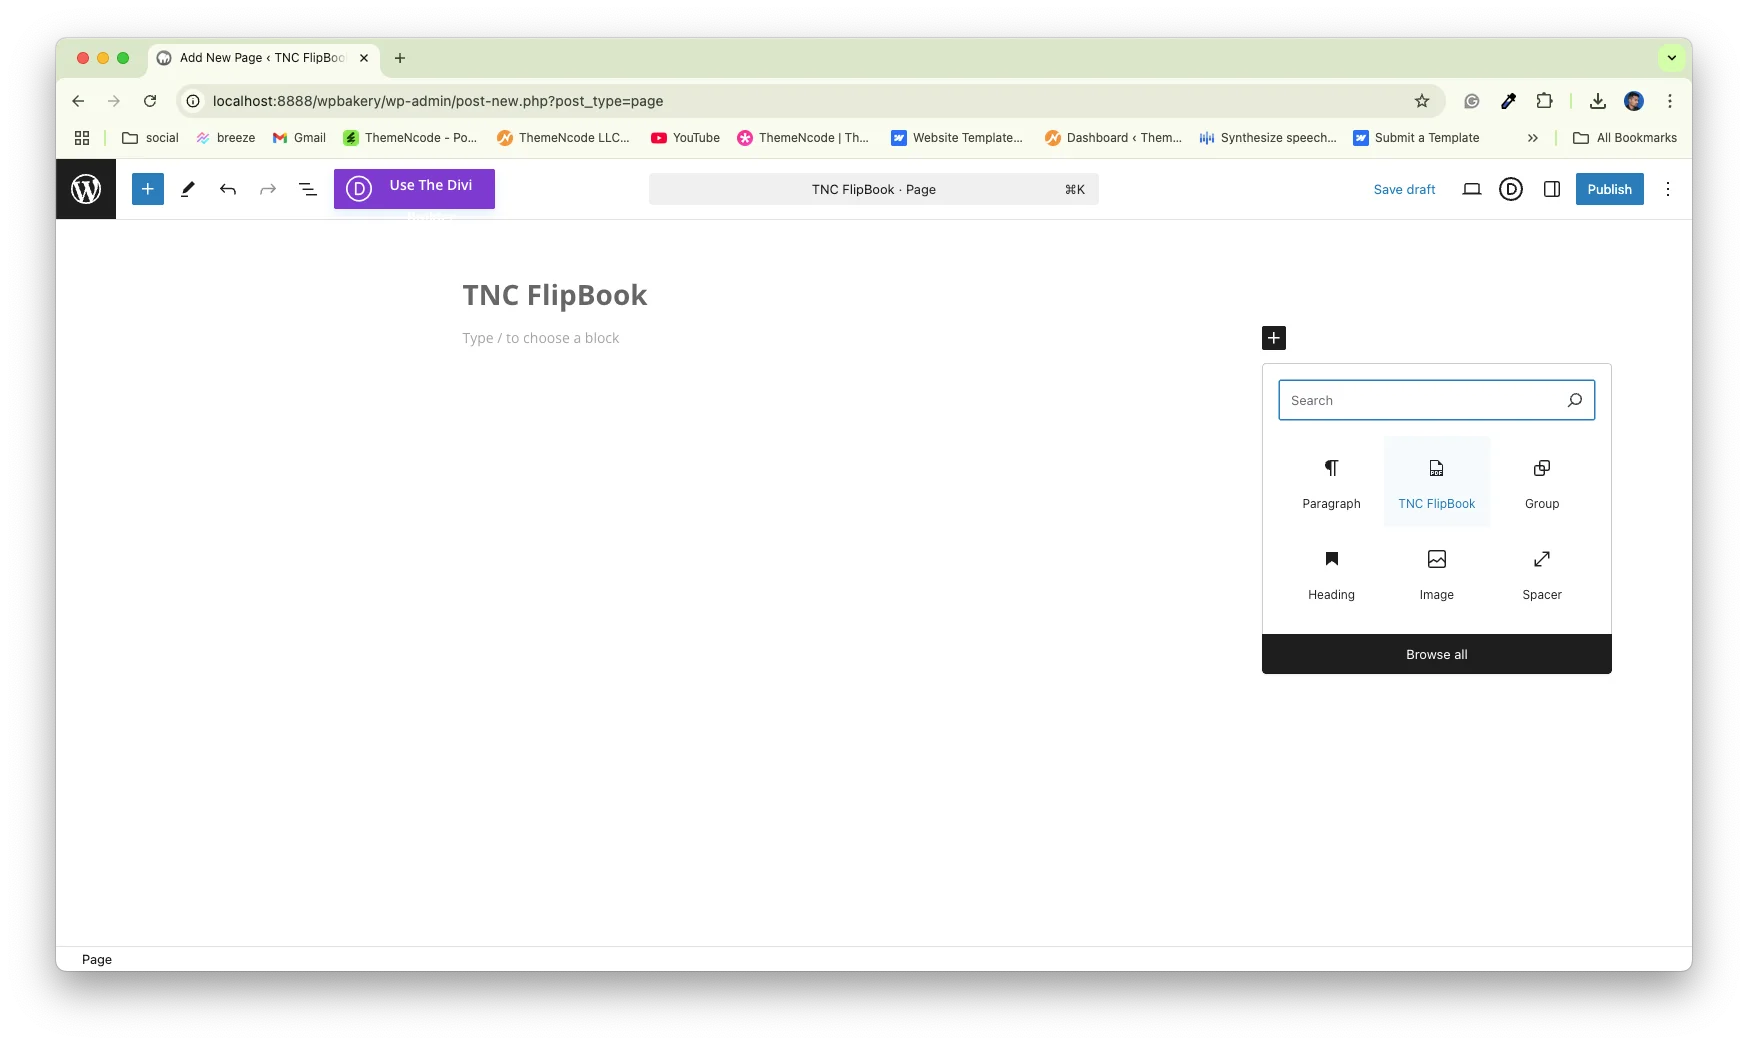This screenshot has height=1045, width=1748.
Task: Click the Save draft link
Action: click(1404, 189)
